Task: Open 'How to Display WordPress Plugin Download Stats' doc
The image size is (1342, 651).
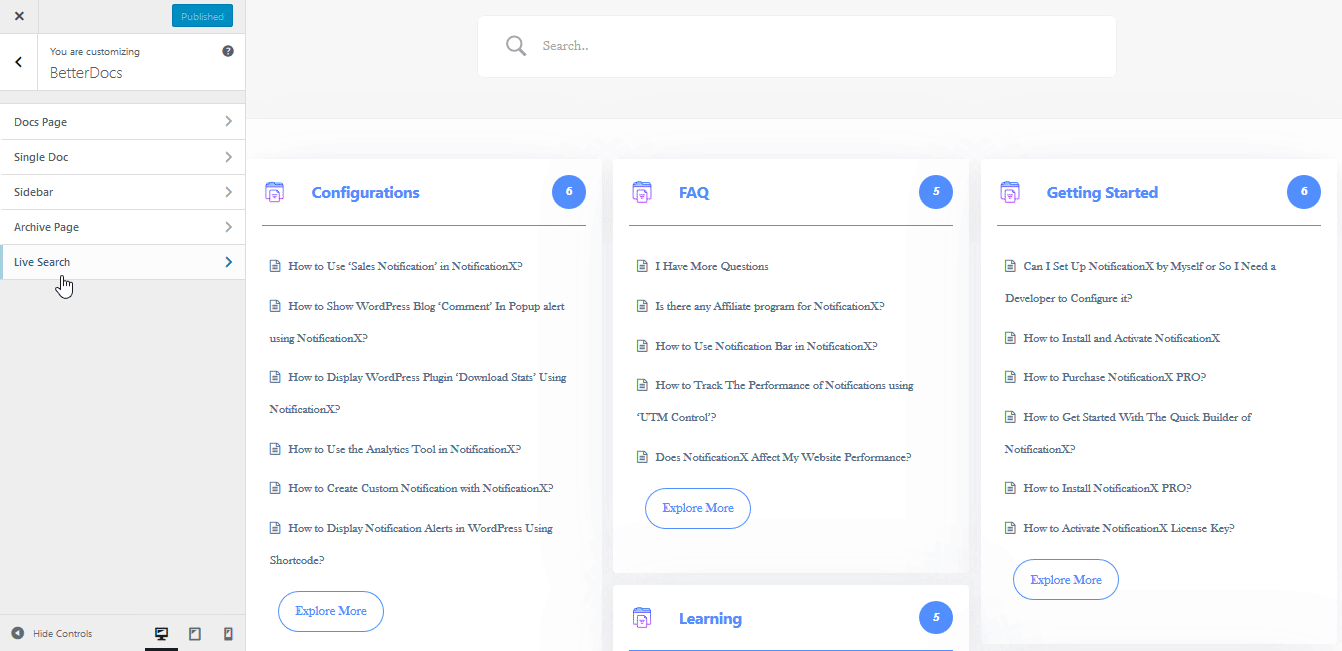Action: point(418,393)
